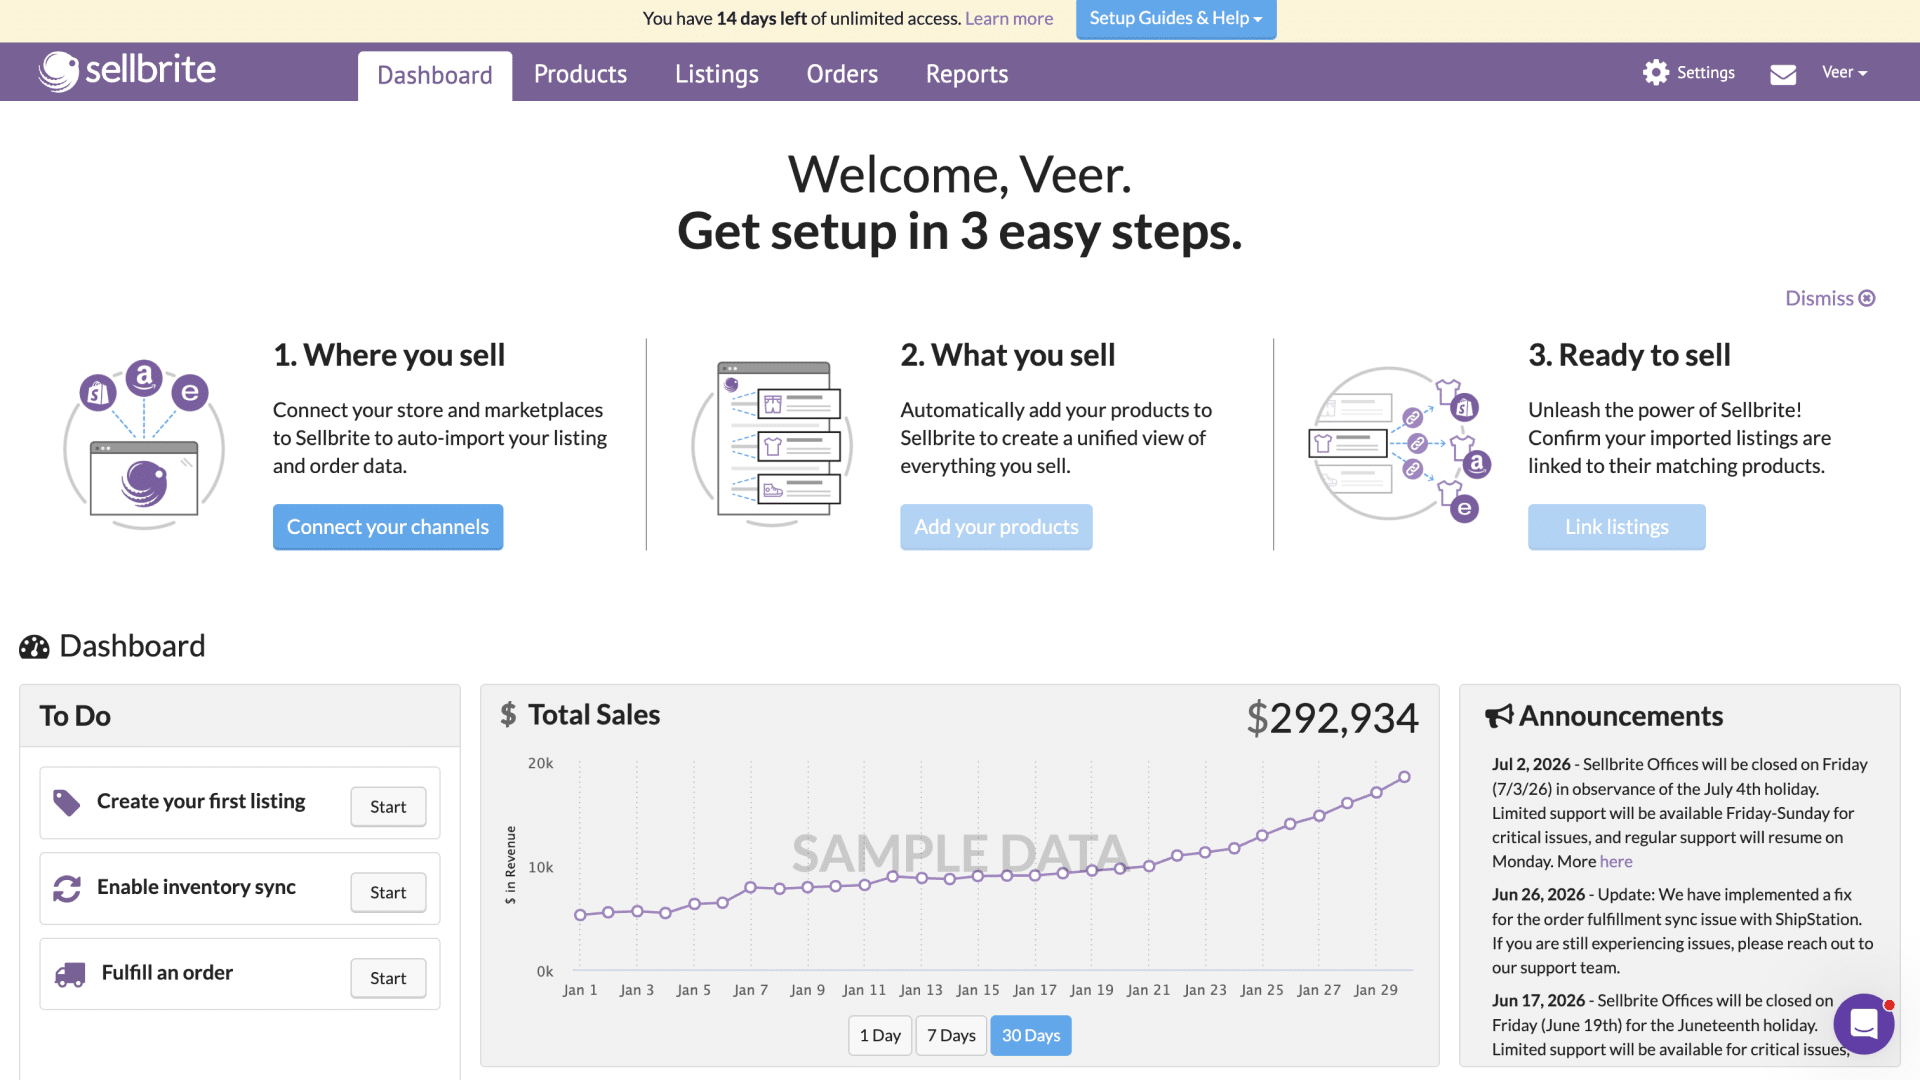This screenshot has height=1080, width=1920.
Task: Click the link listings illustration for step 3
Action: 1399,444
